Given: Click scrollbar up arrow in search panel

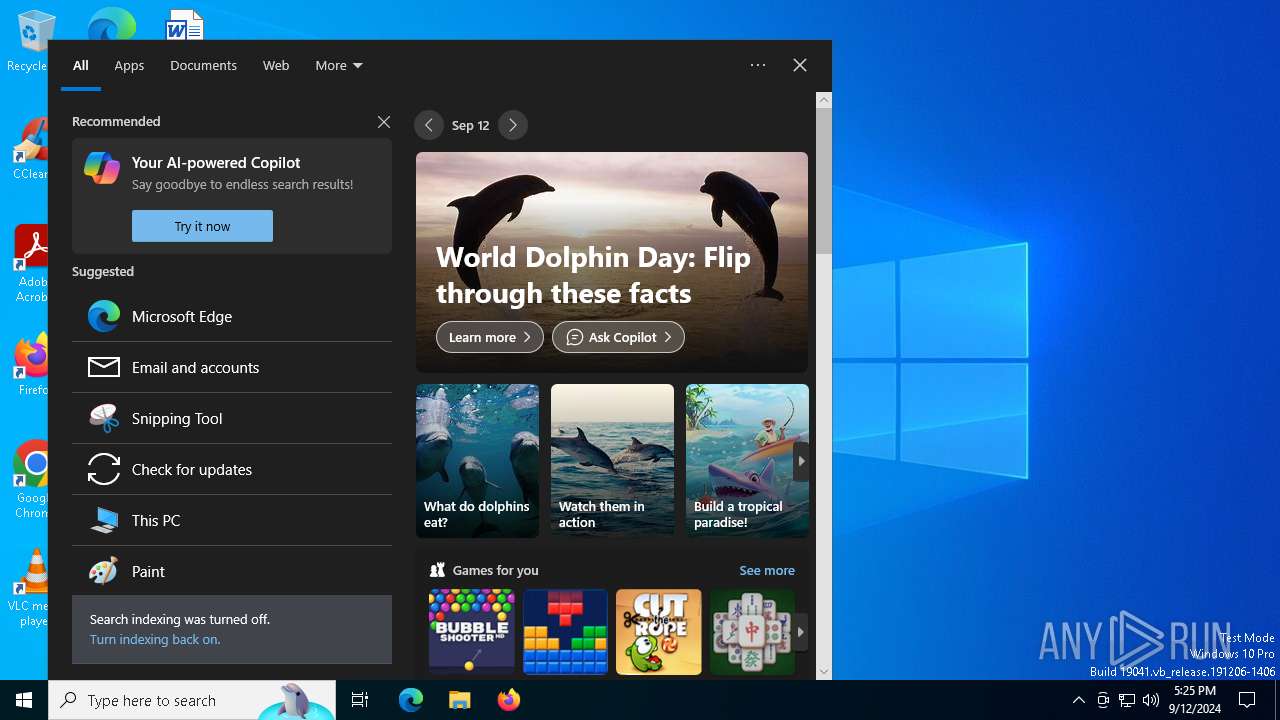Looking at the screenshot, I should click(824, 100).
